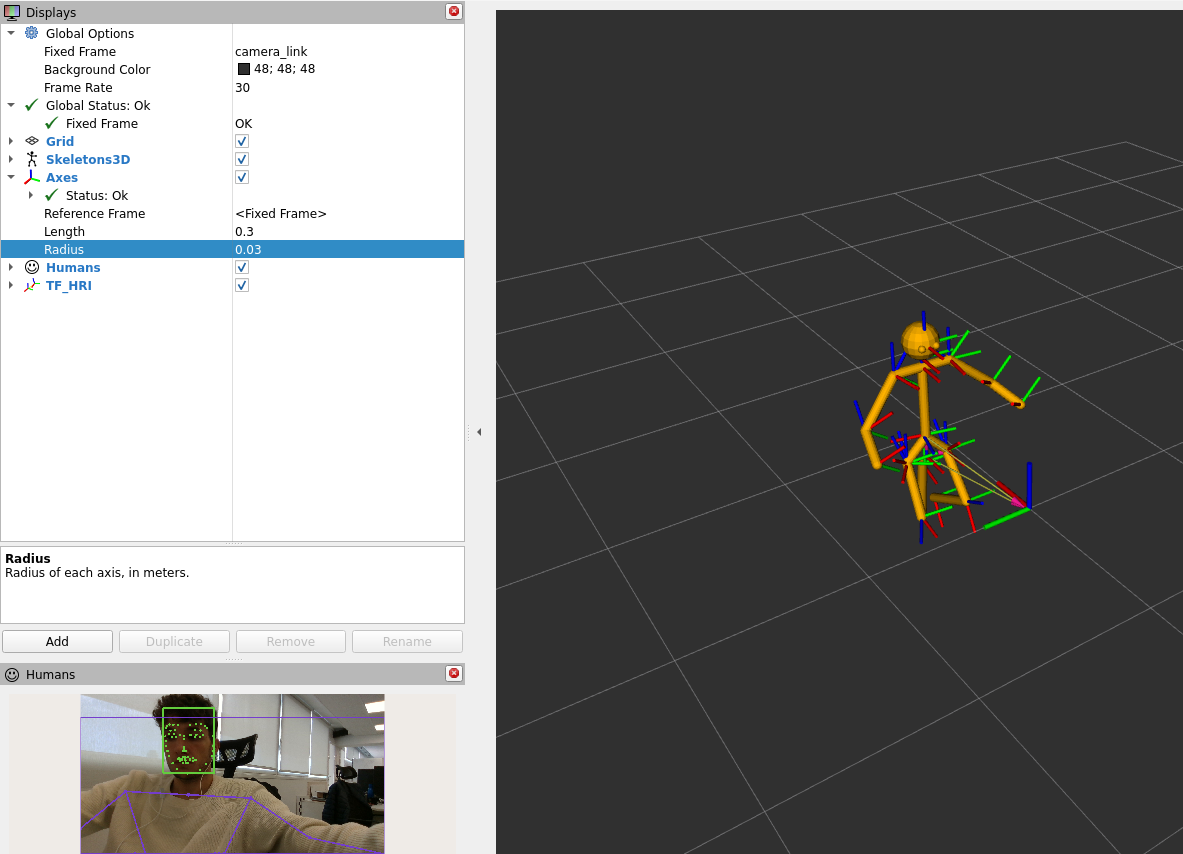The image size is (1183, 854).
Task: Click the Skeletons3D display icon
Action: pyautogui.click(x=30, y=159)
